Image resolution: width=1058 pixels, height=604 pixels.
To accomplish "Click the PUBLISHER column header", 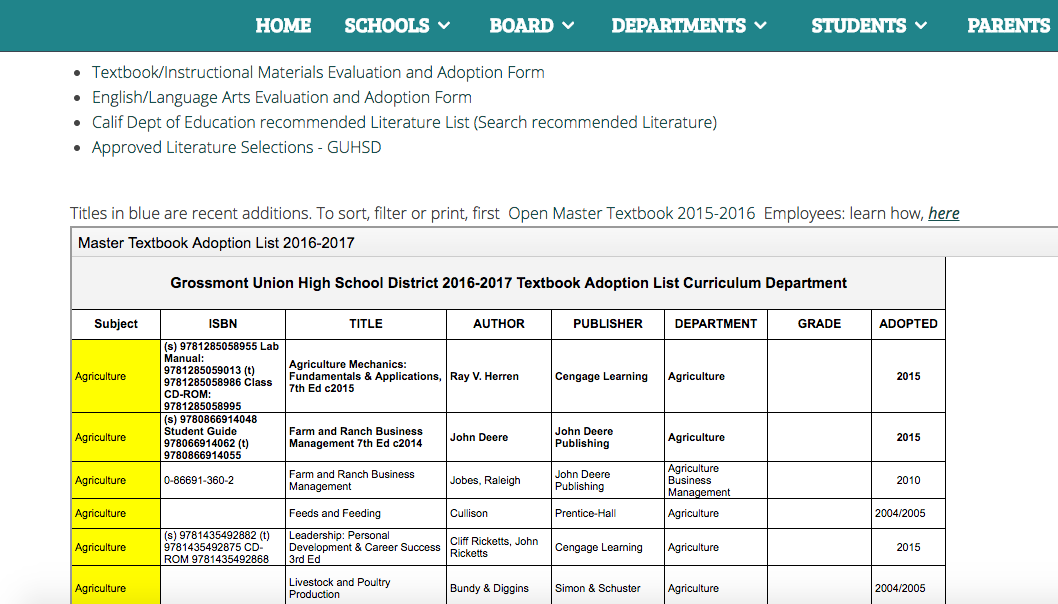I will click(x=608, y=324).
